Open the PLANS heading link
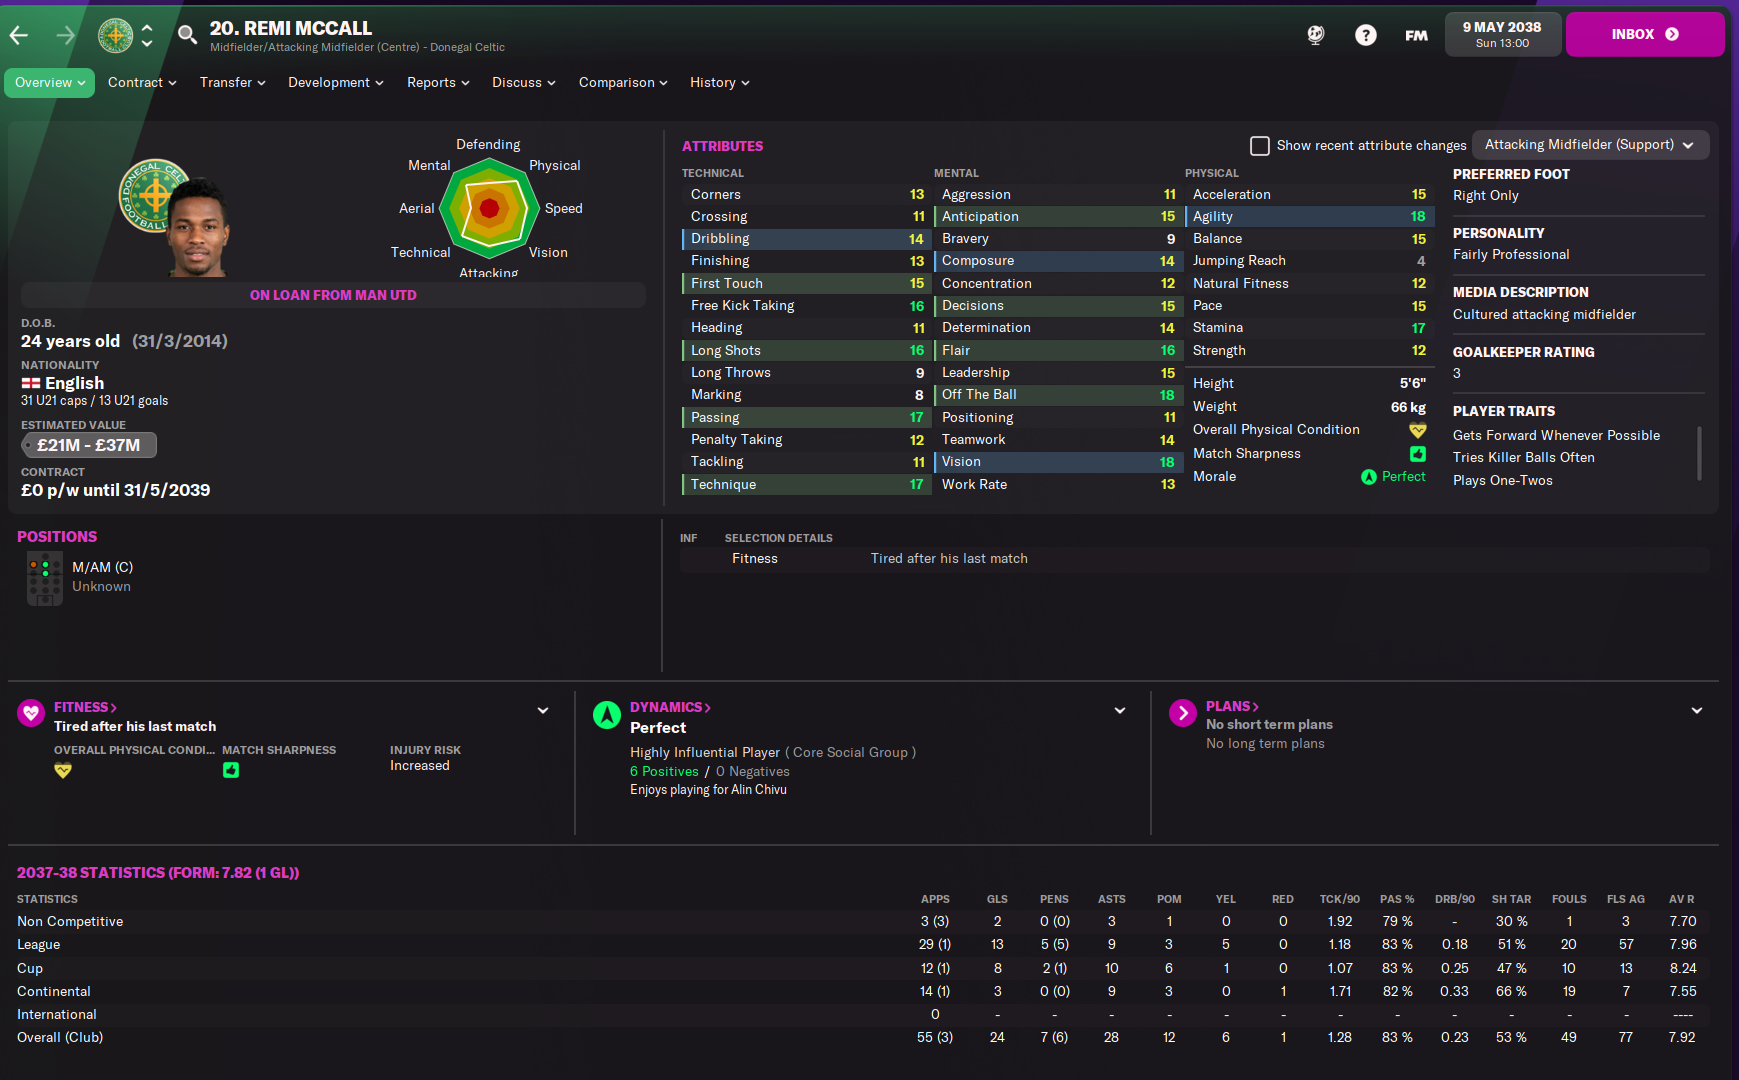The width and height of the screenshot is (1739, 1080). pos(1232,706)
